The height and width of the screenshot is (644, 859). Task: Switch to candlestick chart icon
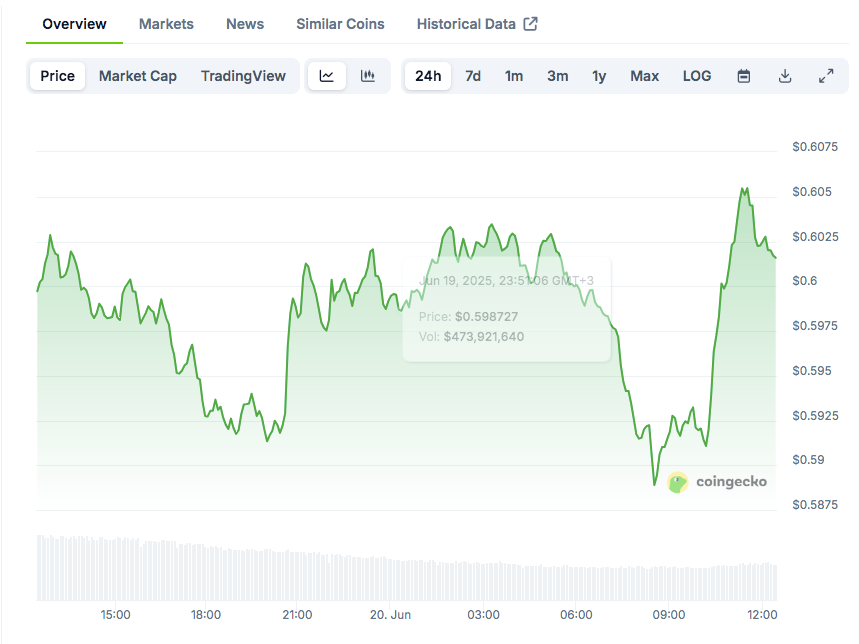[368, 76]
